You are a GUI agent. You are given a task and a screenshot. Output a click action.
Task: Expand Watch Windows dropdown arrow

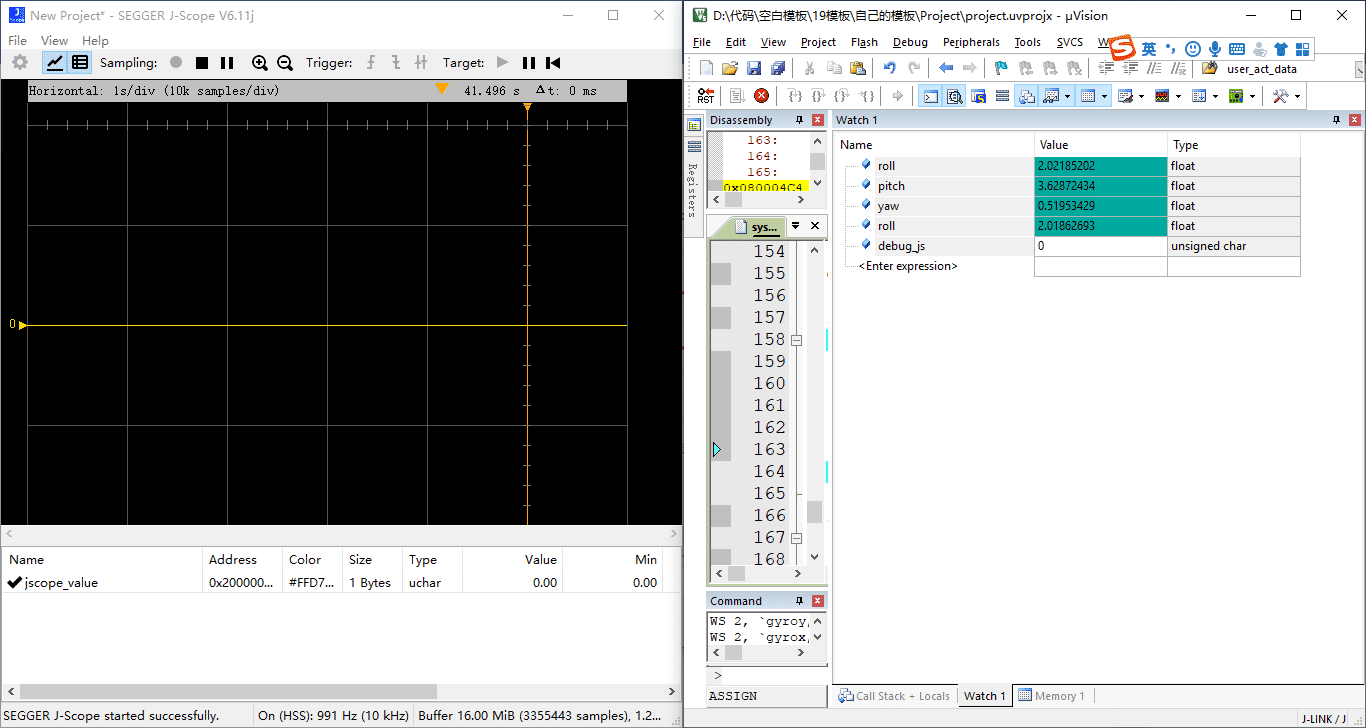coord(1067,96)
